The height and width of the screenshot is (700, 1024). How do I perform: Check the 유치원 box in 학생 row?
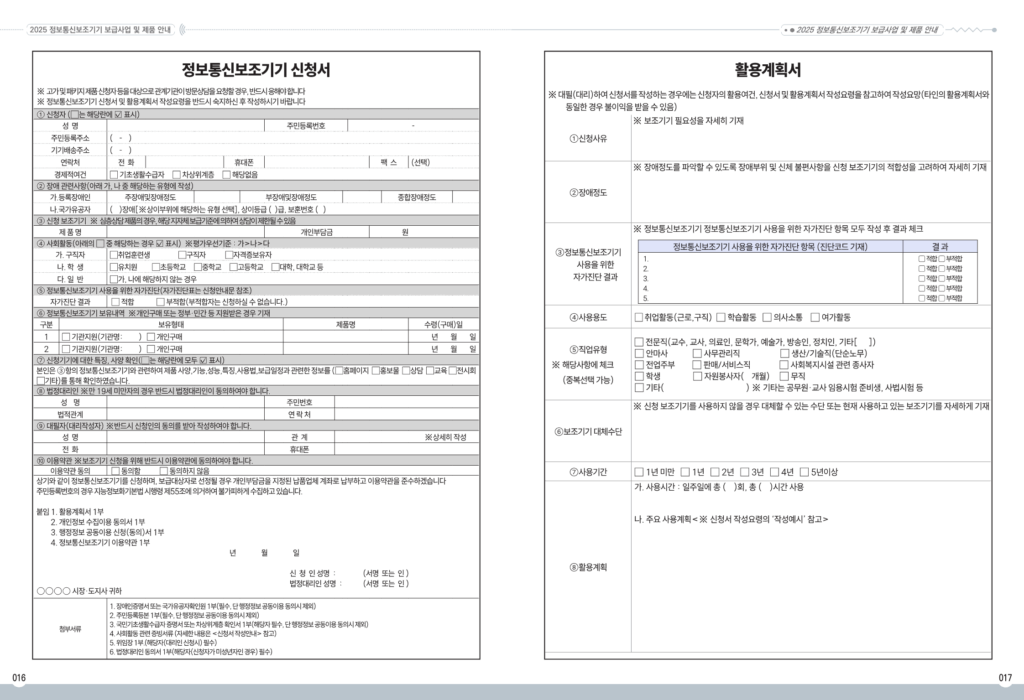click(114, 267)
